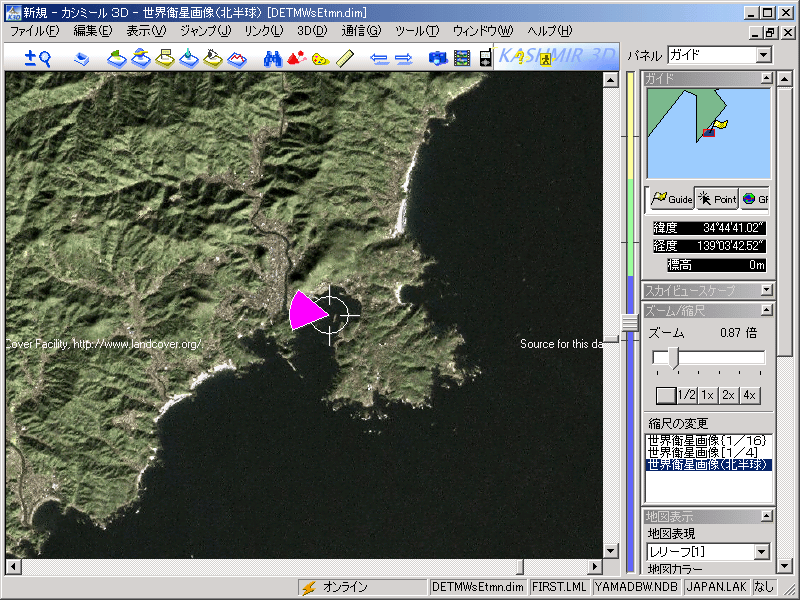Click the map's horizontal scrollbar right arrow
800x600 pixels.
(594, 566)
